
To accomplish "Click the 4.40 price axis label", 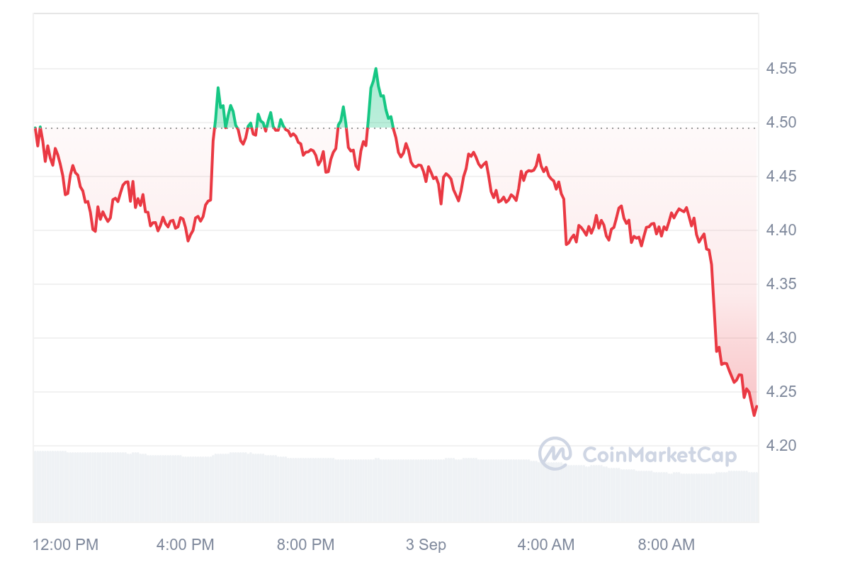I will 781,230.
